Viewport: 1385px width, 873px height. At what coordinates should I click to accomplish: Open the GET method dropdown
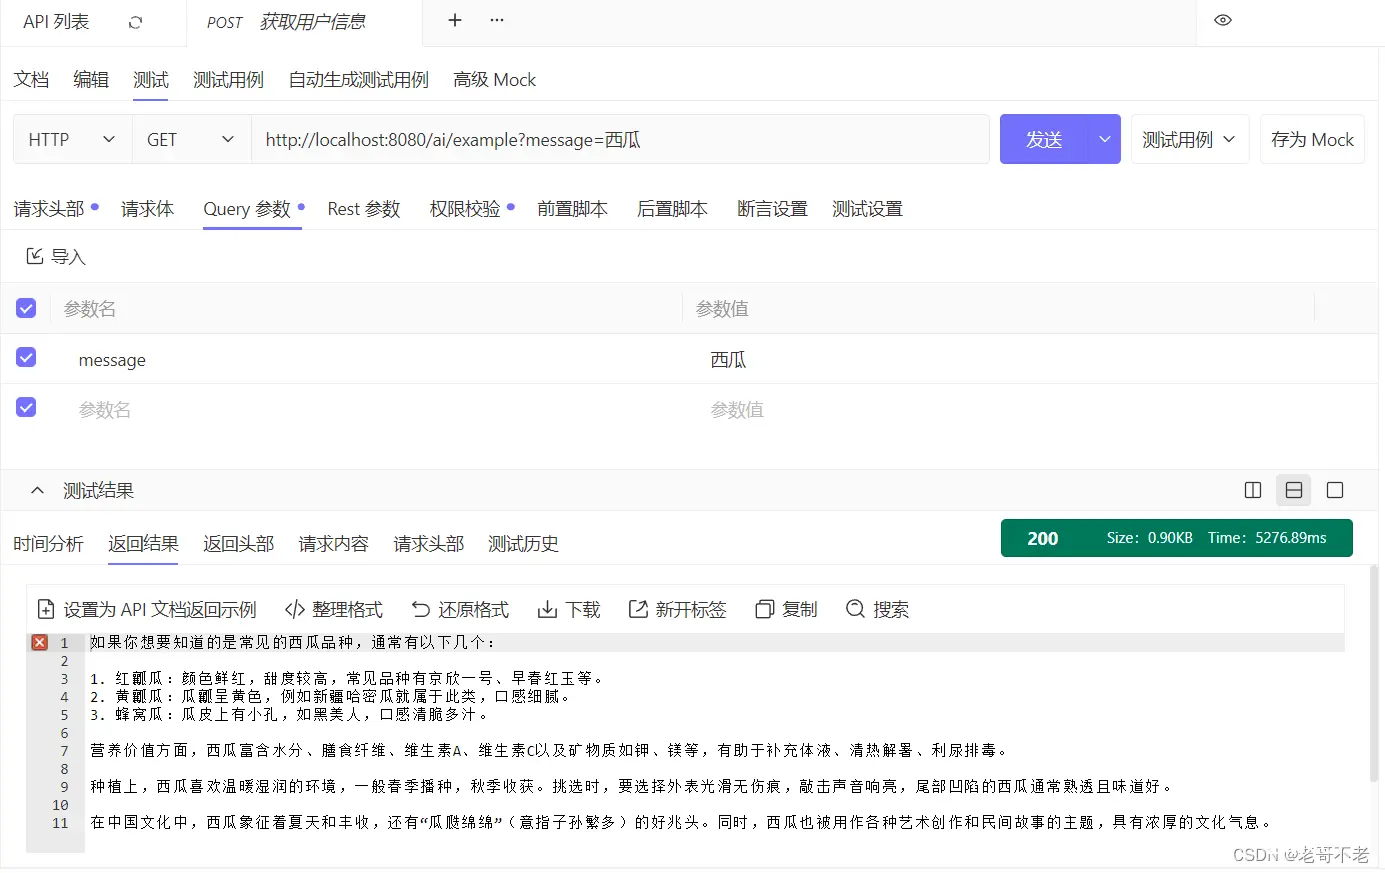(x=191, y=139)
